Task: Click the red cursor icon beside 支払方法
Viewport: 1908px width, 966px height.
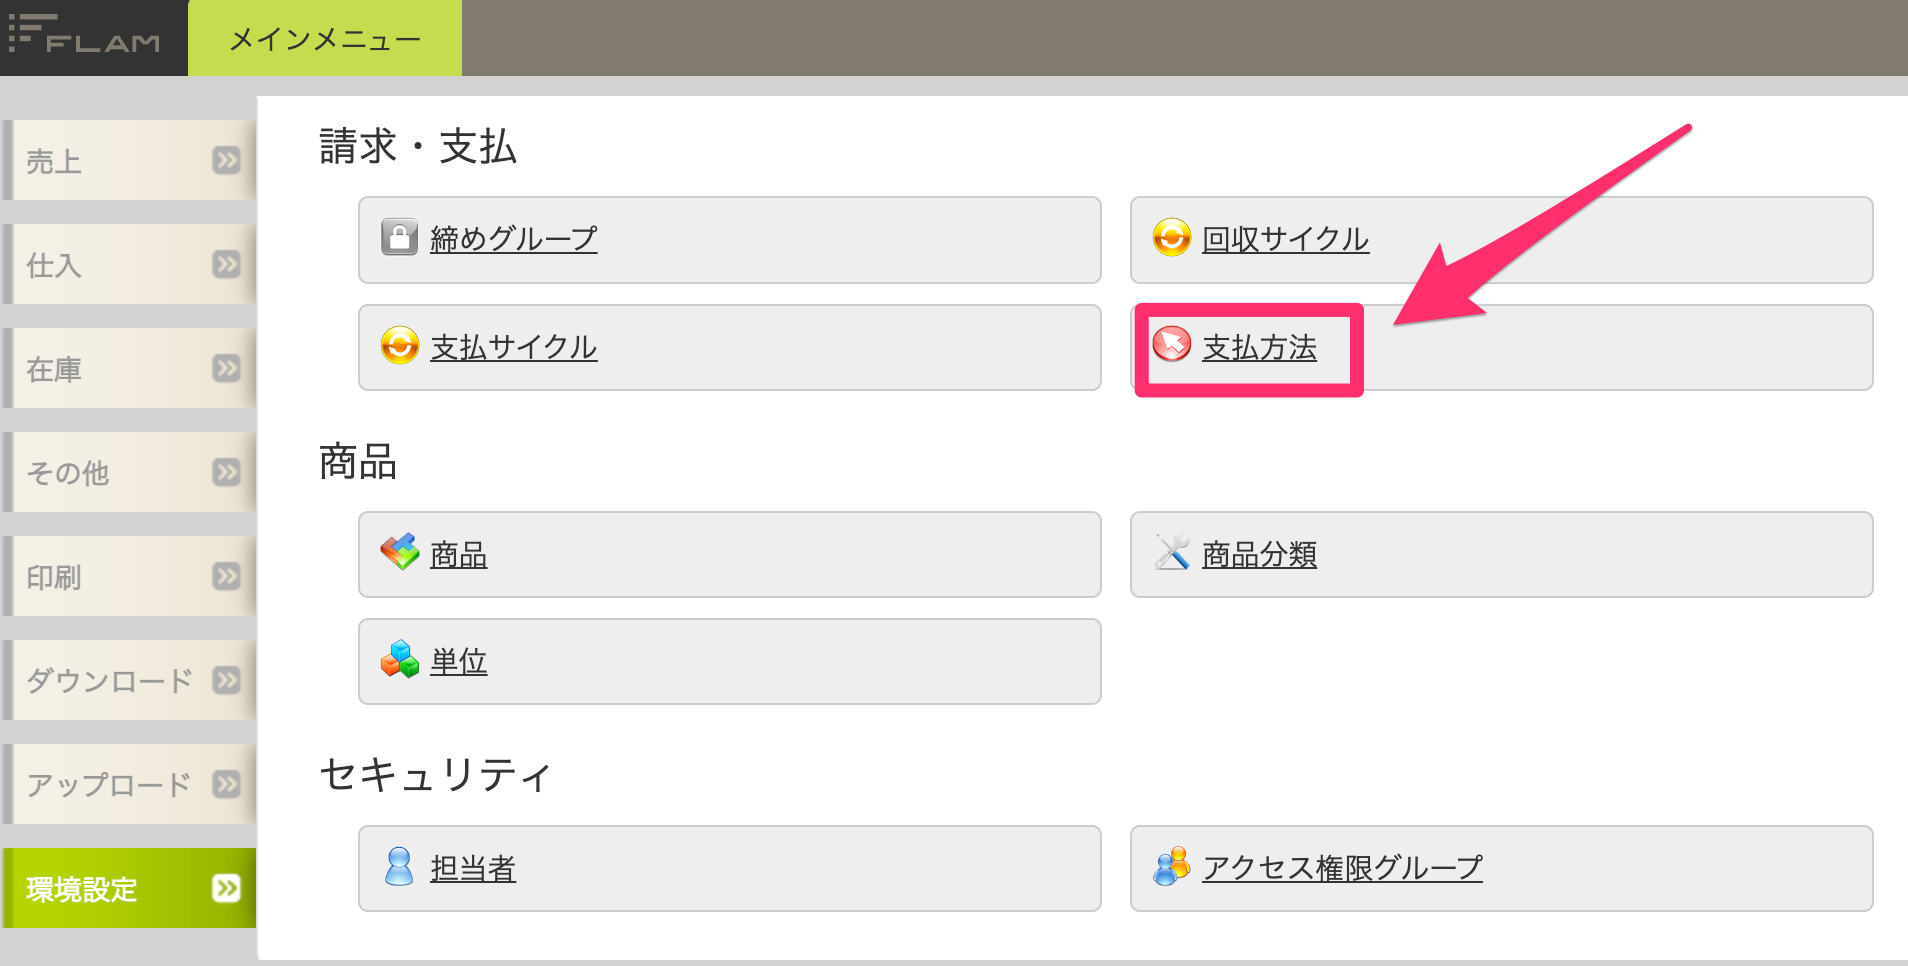Action: click(1171, 345)
